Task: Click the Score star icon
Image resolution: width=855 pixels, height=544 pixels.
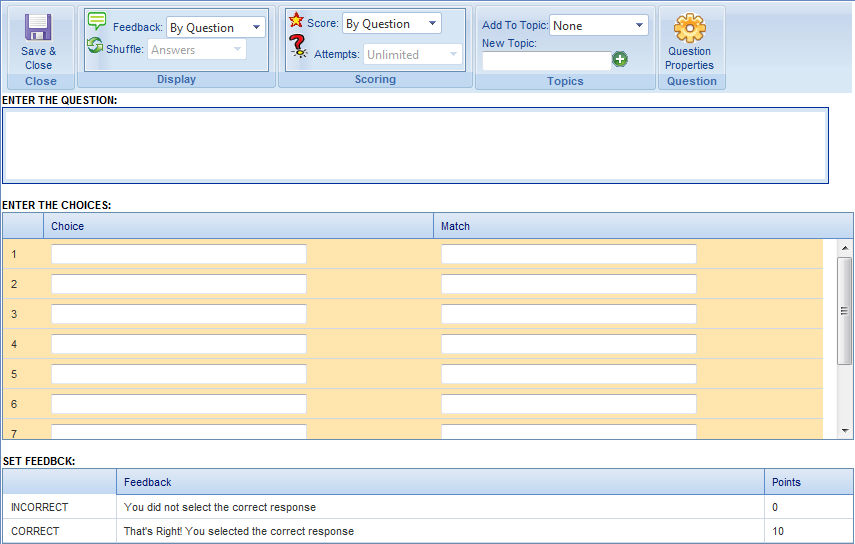Action: pos(296,20)
